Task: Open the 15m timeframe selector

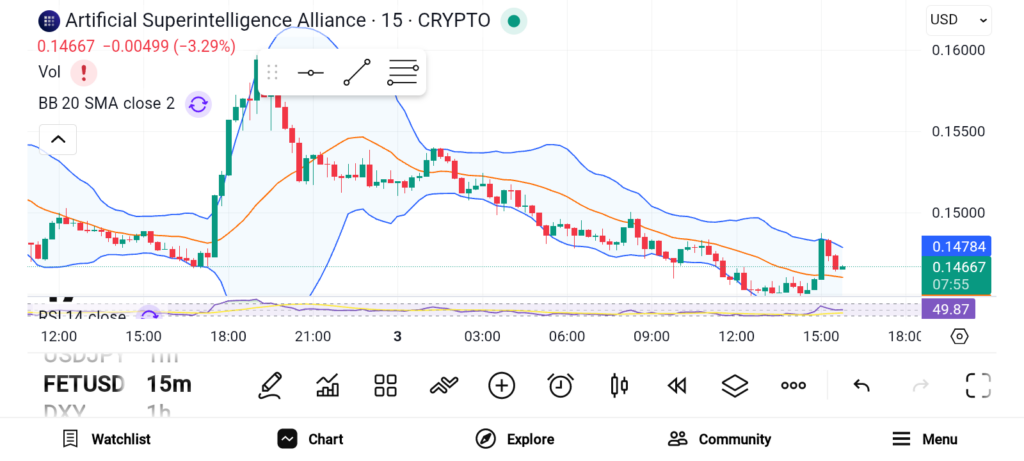Action: [x=168, y=384]
